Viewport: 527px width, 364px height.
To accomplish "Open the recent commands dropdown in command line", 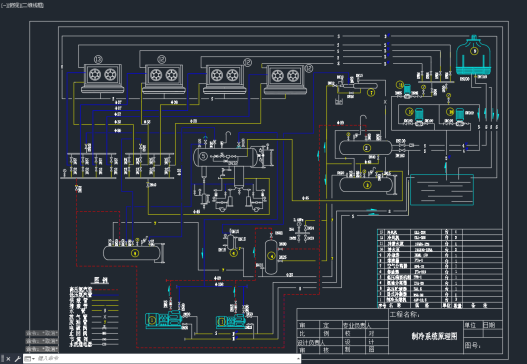I will pos(30,359).
